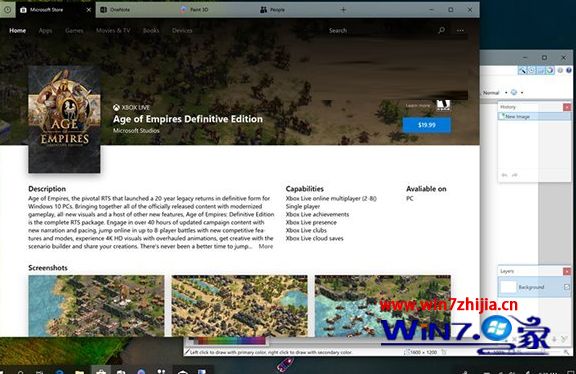
Task: Open the Paint.NET settings gear icon
Action: point(560,70)
